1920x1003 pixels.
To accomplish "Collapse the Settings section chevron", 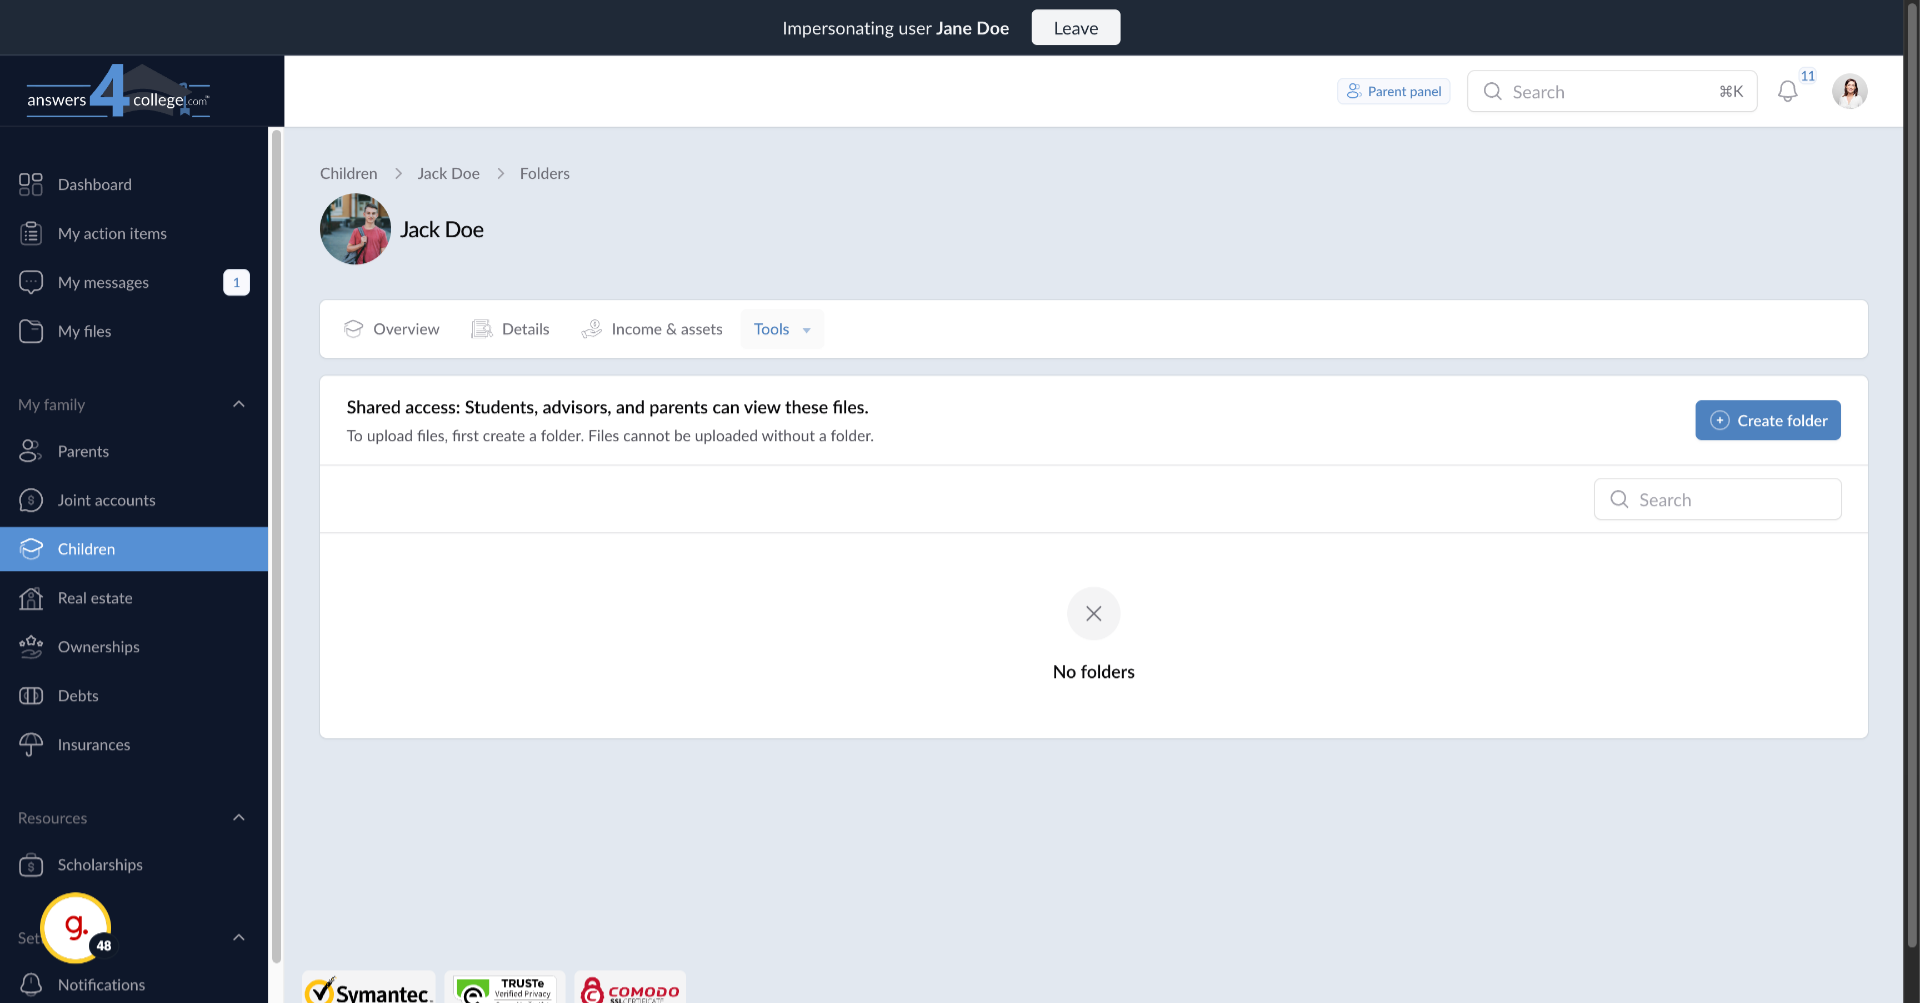I will coord(239,938).
